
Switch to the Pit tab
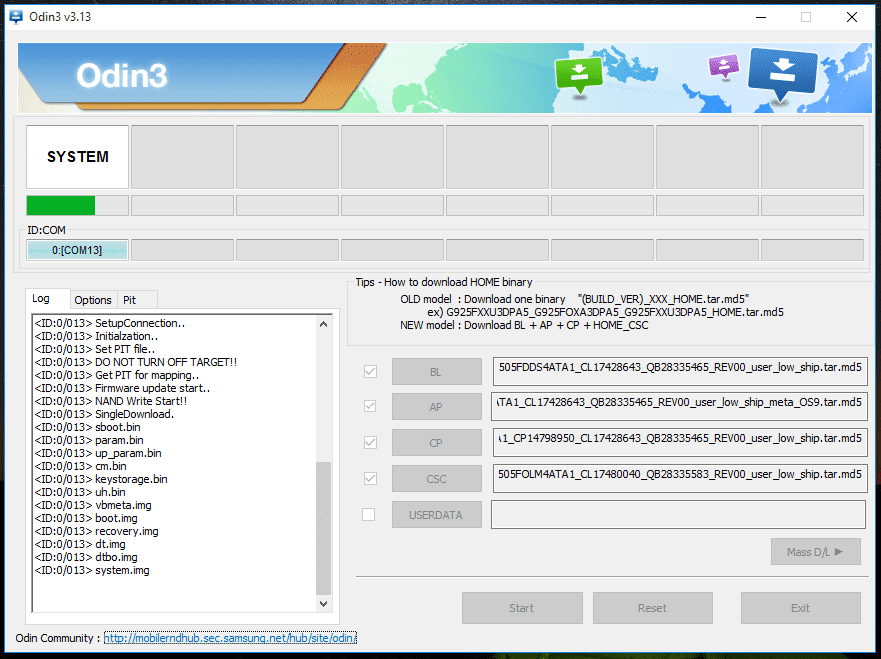137,300
